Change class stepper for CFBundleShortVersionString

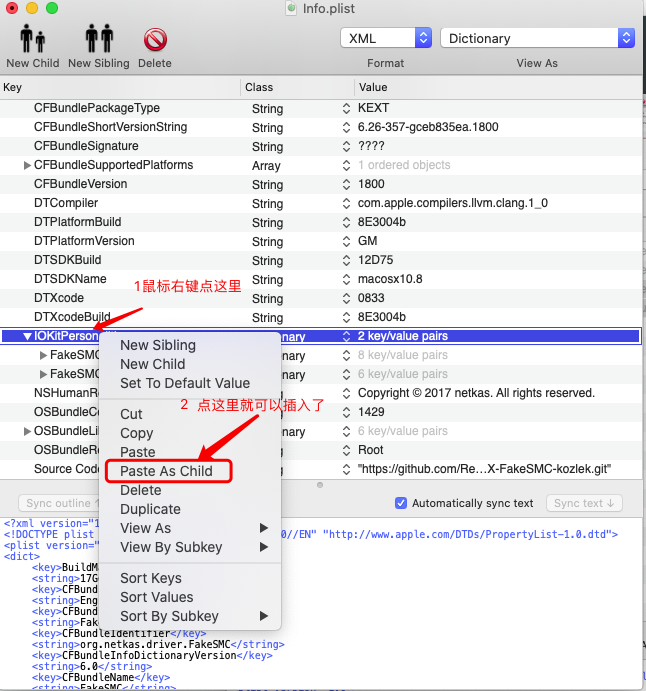tap(346, 127)
